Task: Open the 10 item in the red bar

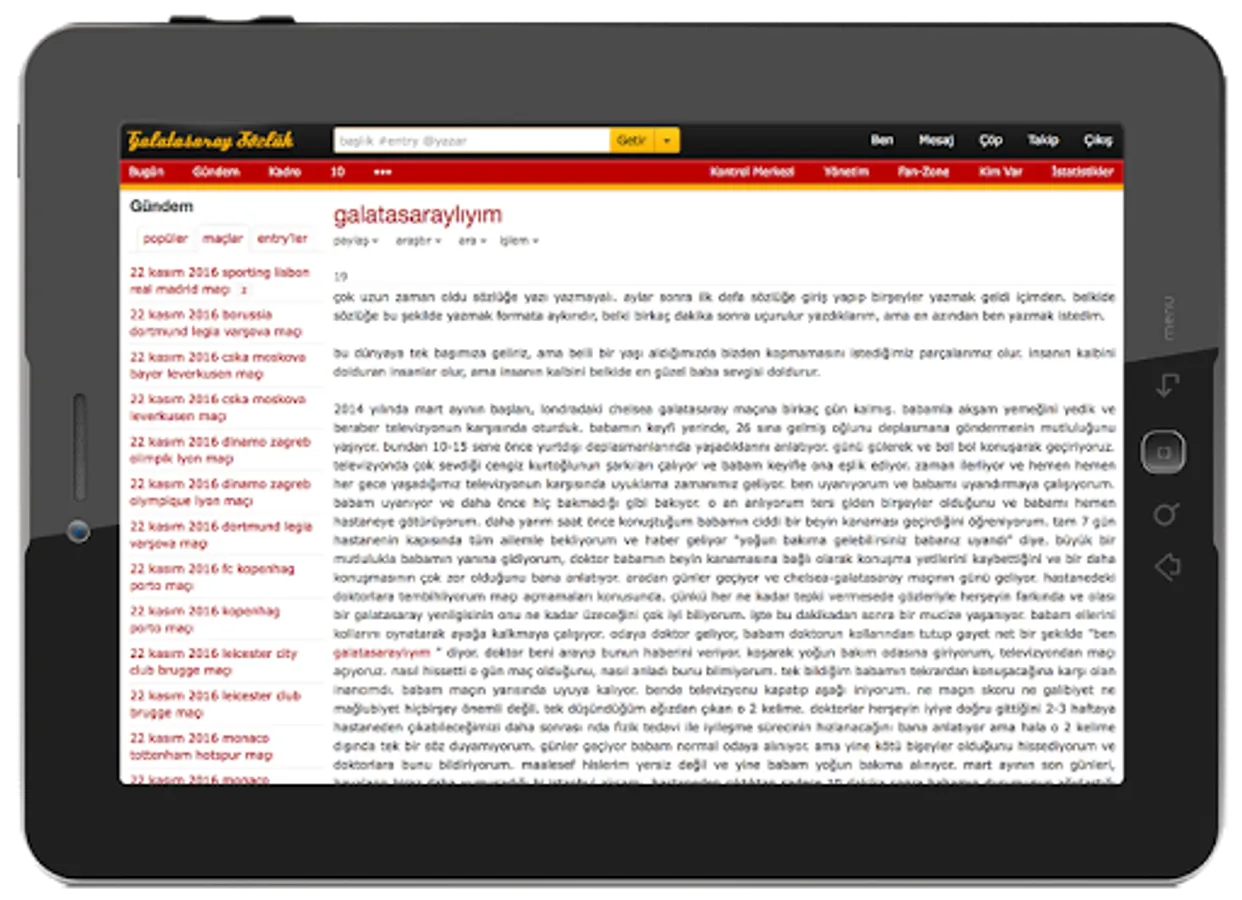Action: (x=338, y=172)
